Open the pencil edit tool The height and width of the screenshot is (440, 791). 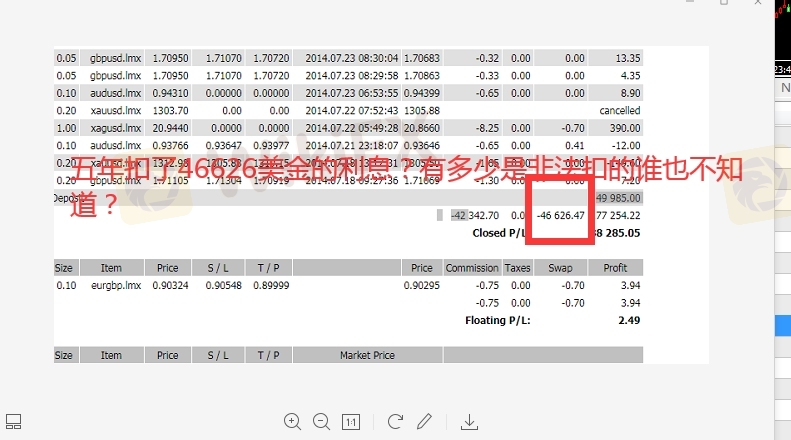424,421
